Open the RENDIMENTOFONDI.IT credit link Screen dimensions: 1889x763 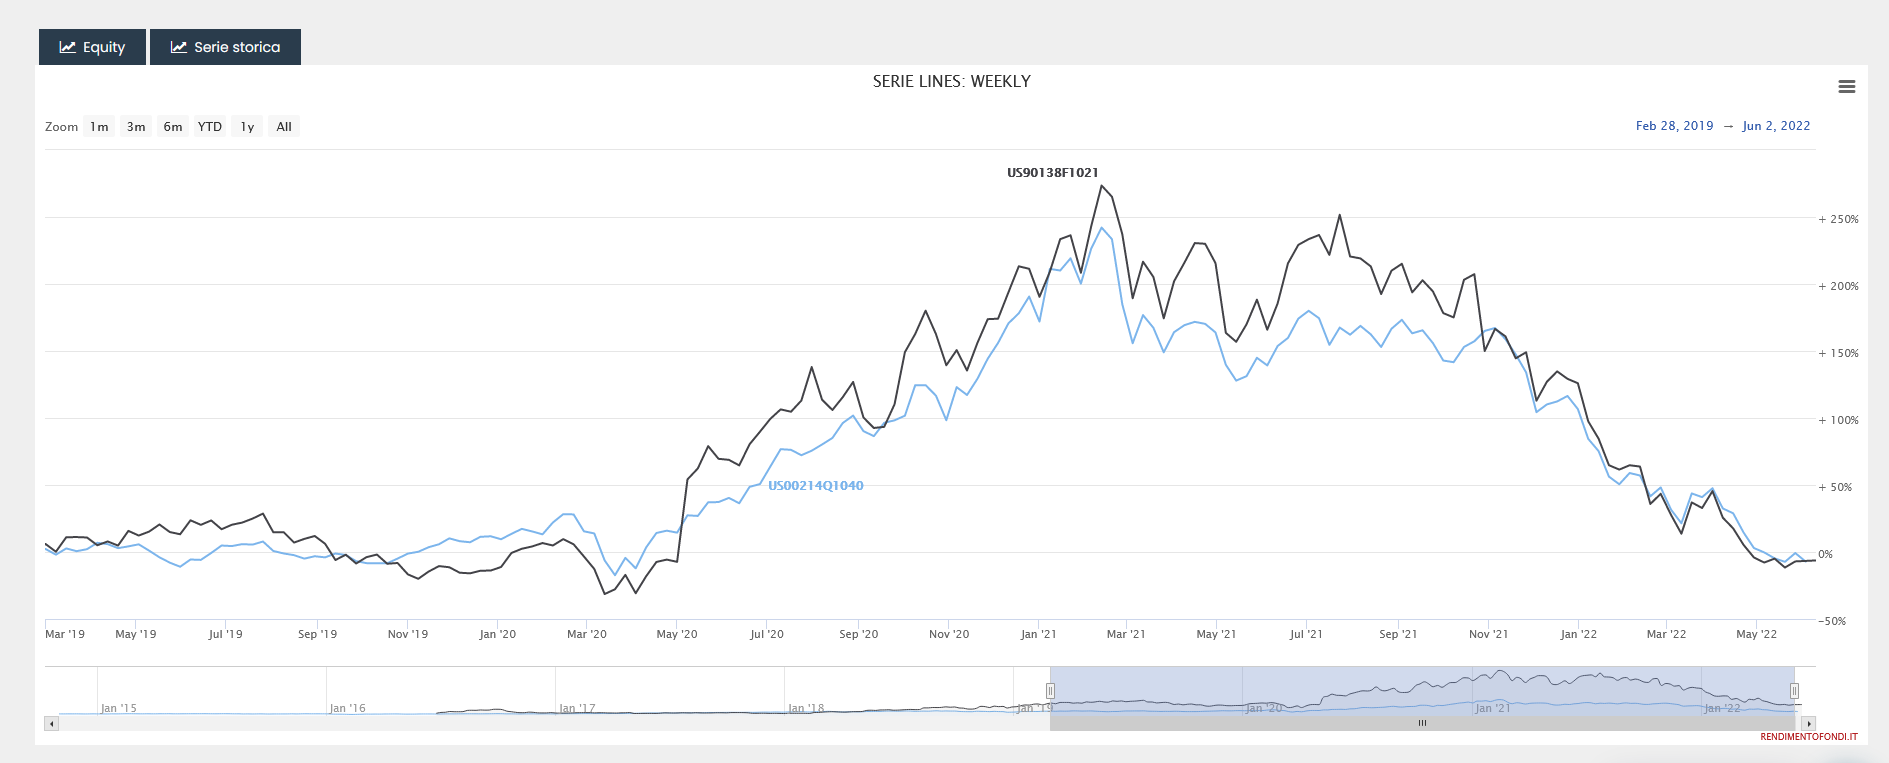coord(1808,737)
